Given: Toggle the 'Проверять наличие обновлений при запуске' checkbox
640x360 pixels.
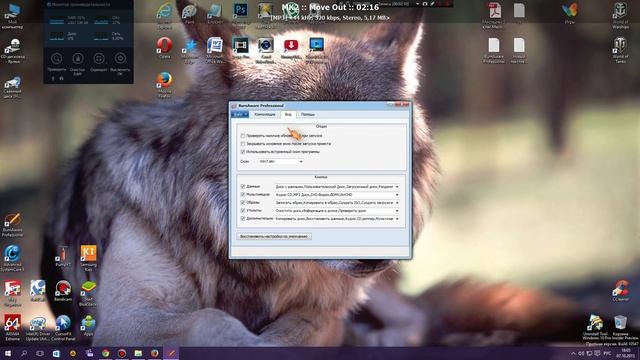Looking at the screenshot, I should click(243, 136).
